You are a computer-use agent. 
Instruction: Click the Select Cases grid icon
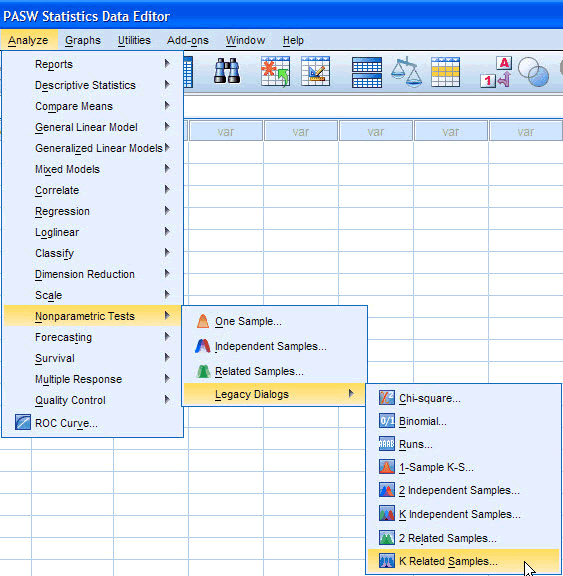(445, 72)
